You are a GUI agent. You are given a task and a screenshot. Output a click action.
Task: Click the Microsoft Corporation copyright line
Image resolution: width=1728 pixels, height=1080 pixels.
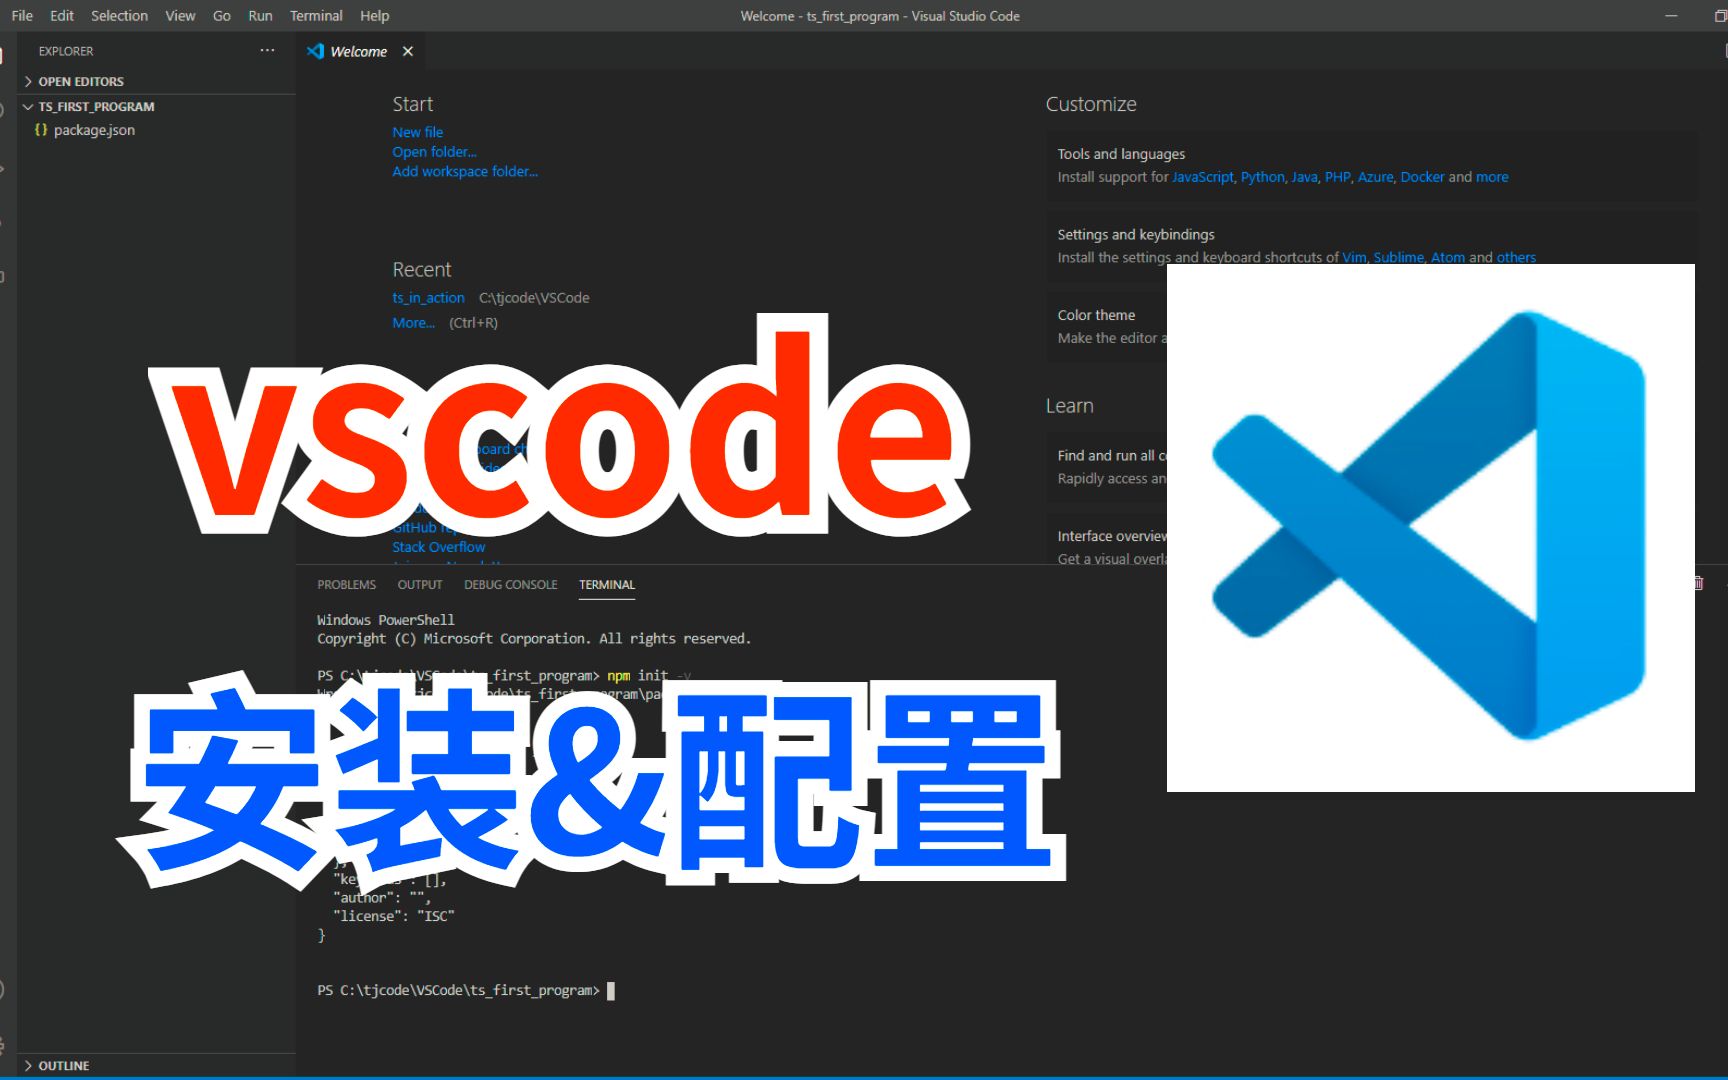click(534, 639)
